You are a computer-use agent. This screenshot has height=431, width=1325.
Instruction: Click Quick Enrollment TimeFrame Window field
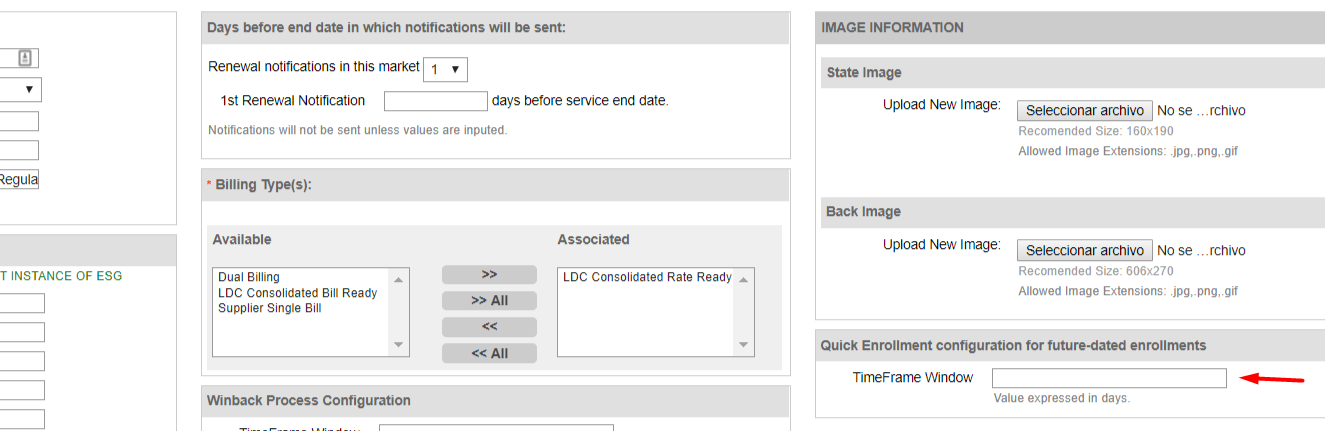point(1108,378)
